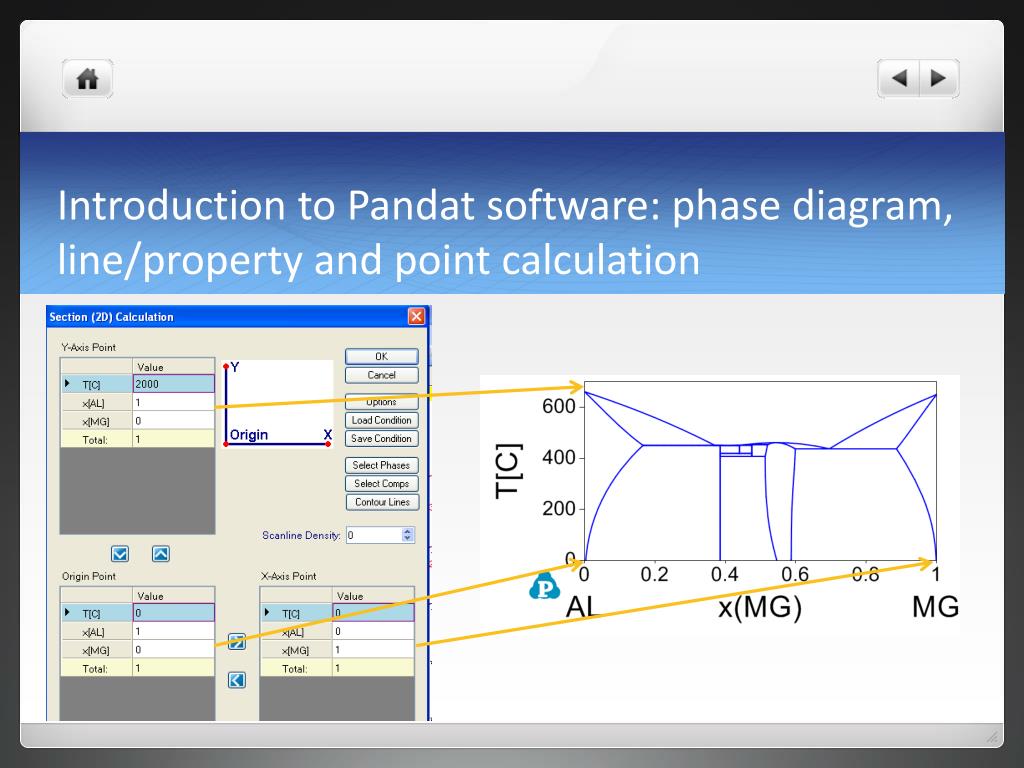Open the Options button
1024x768 pixels.
tap(381, 402)
